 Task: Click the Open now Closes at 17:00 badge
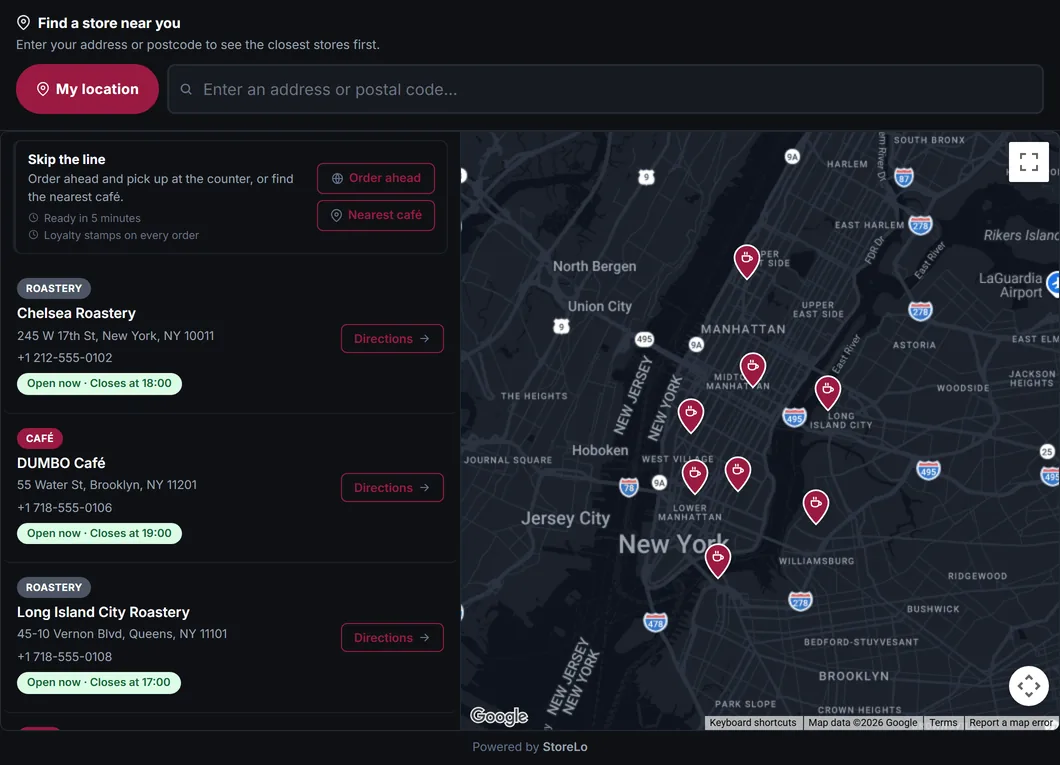click(x=99, y=683)
